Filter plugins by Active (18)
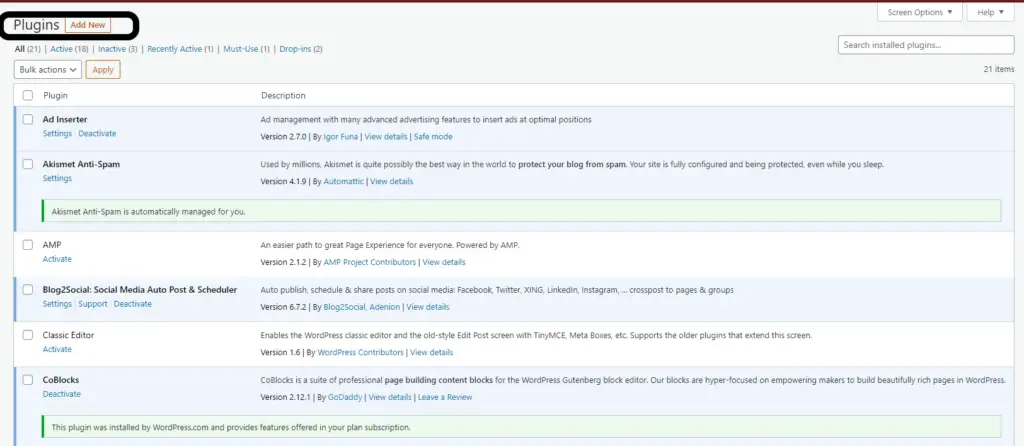 (69, 49)
